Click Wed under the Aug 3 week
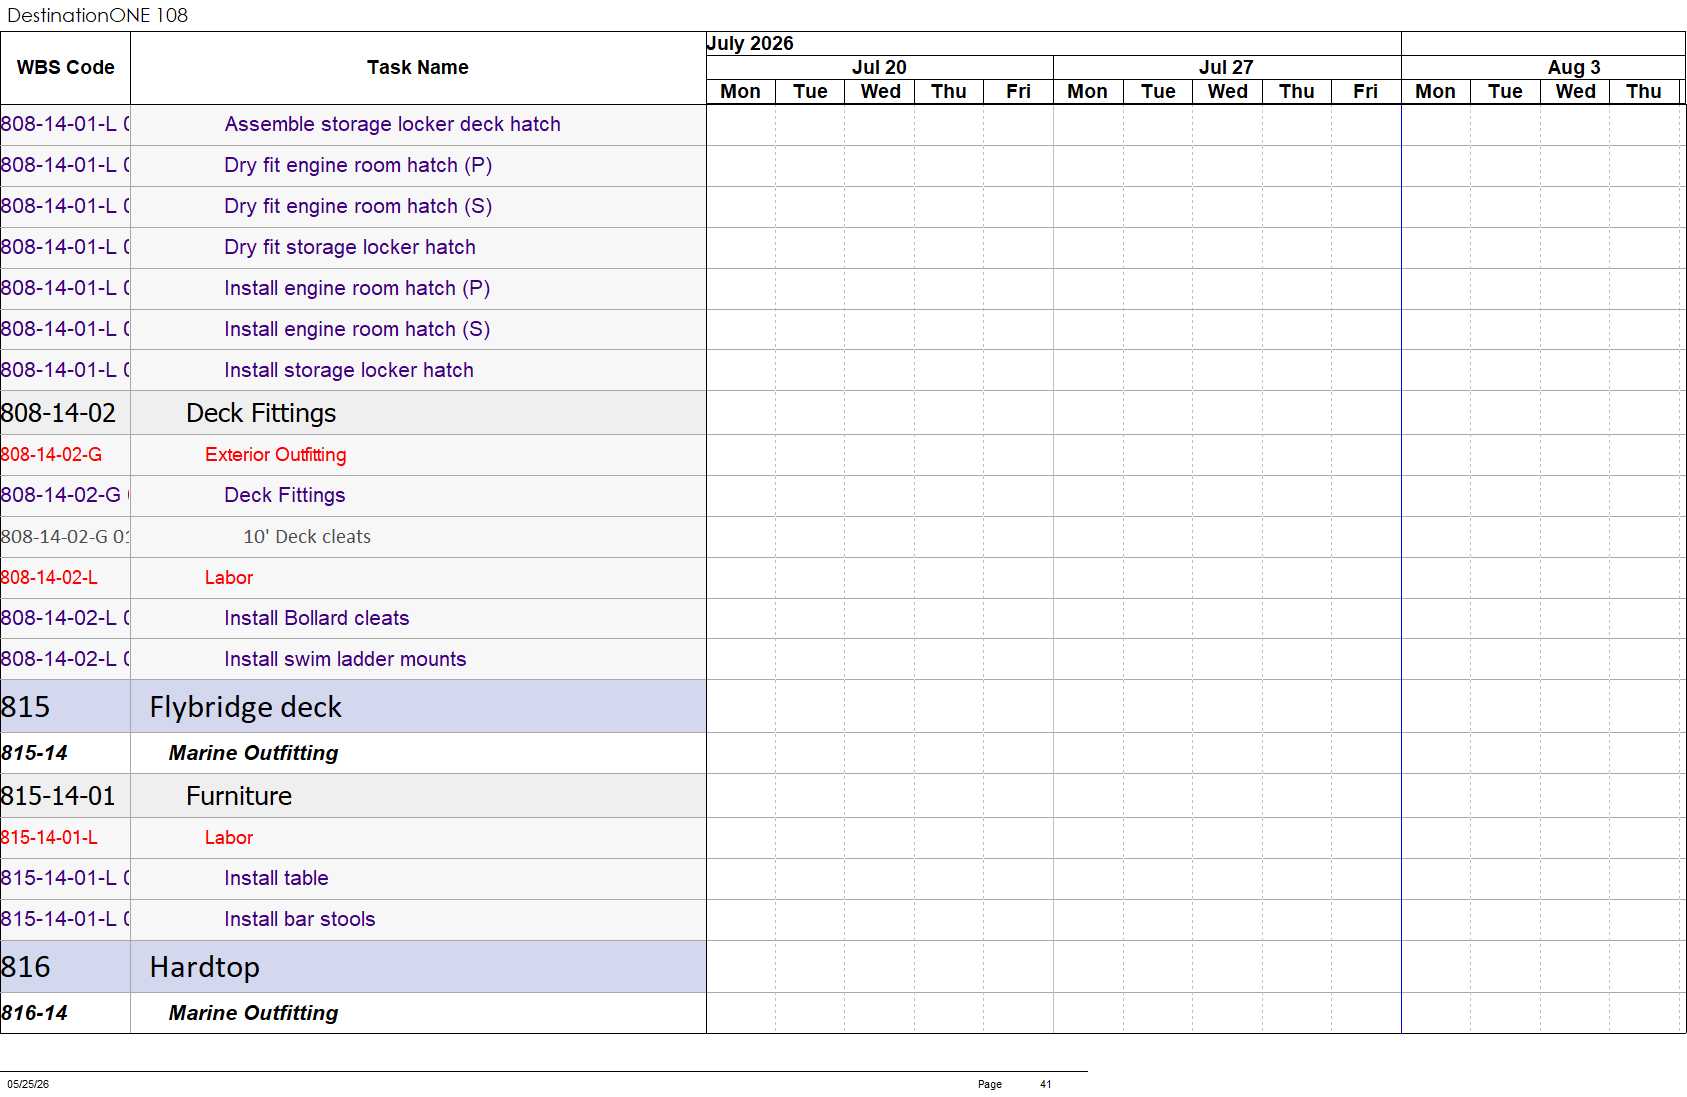1687x1097 pixels. 1575,92
